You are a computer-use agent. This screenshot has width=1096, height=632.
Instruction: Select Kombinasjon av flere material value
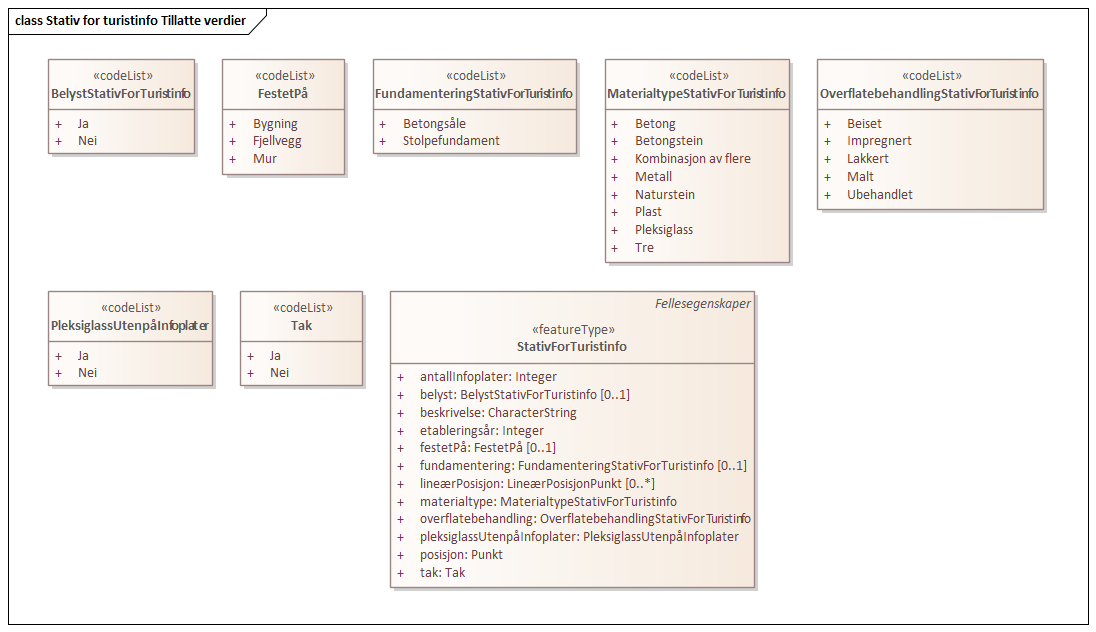coord(692,159)
